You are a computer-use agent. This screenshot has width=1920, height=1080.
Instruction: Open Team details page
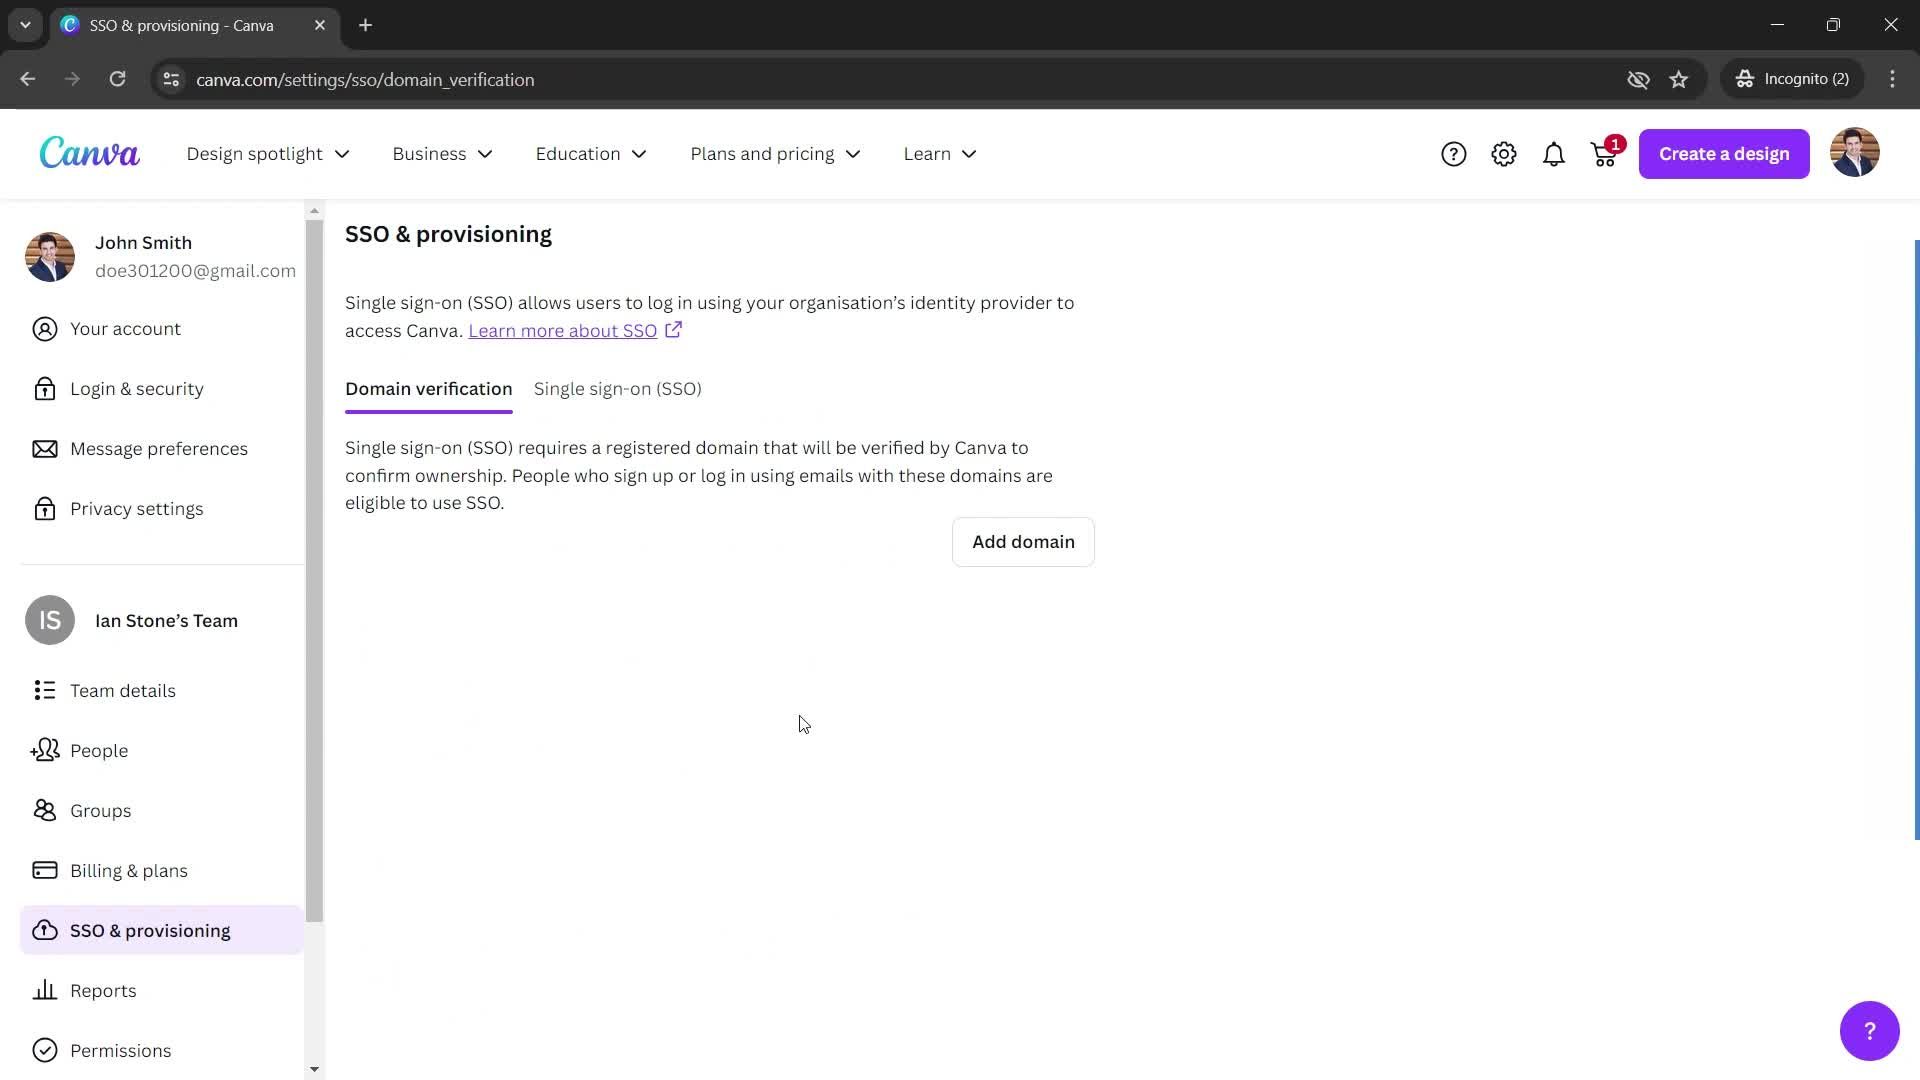[160, 691]
